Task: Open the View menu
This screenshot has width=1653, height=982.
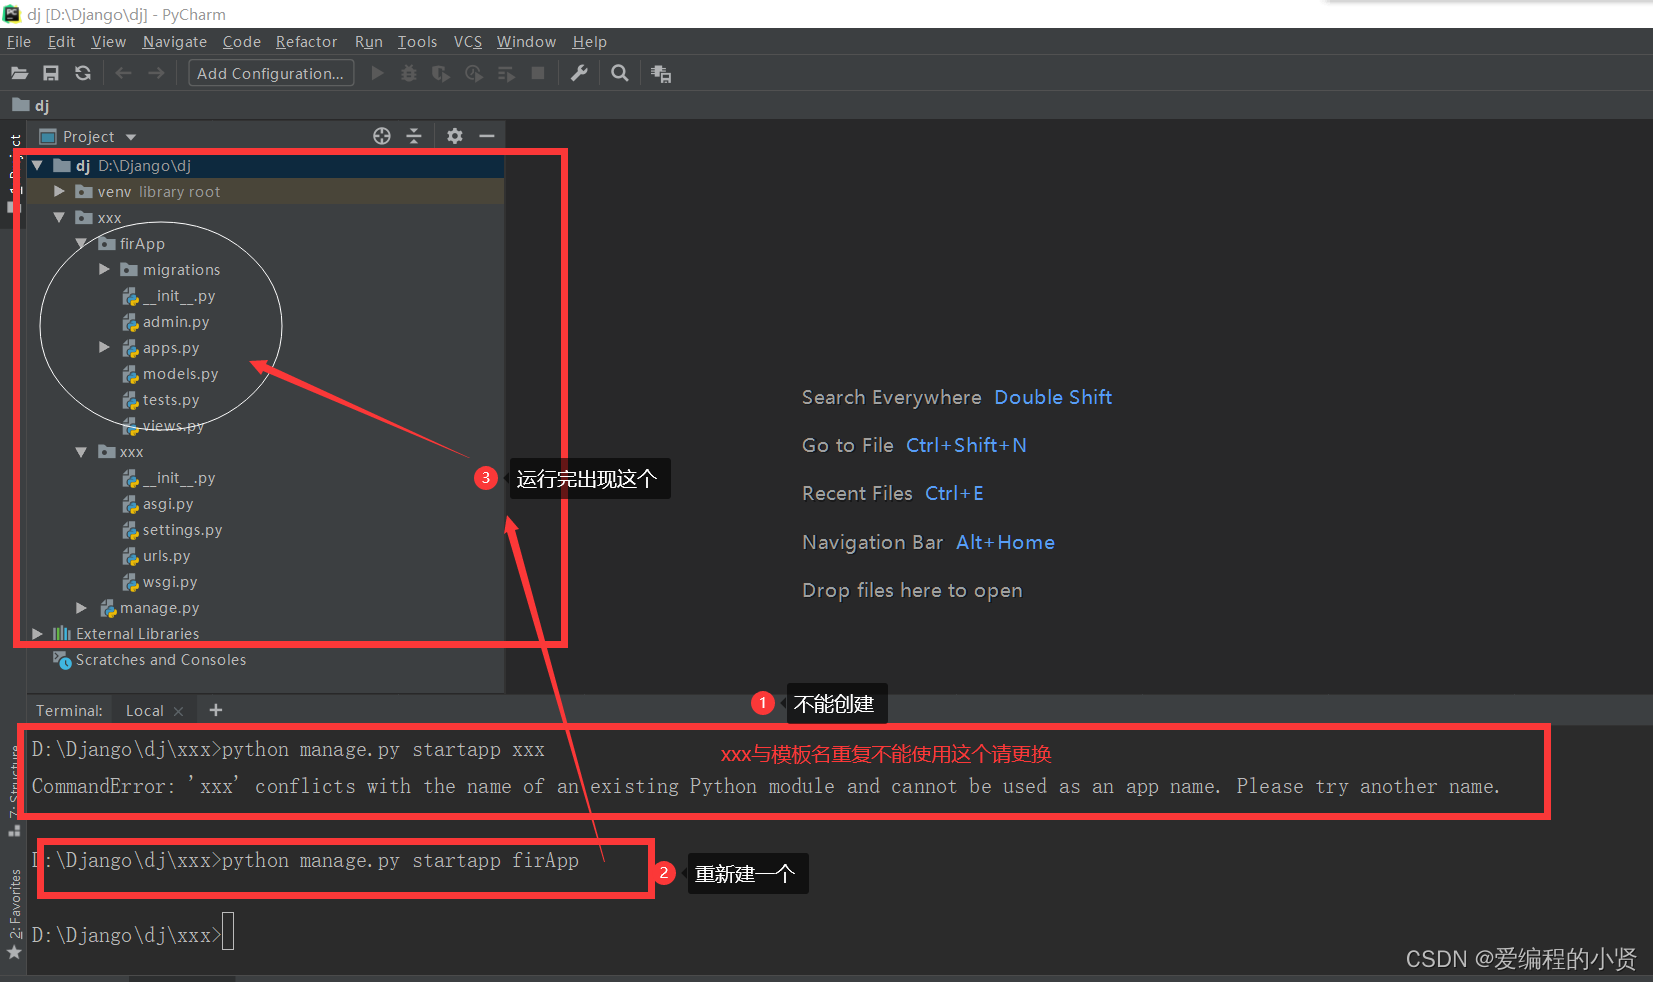Action: coord(108,42)
